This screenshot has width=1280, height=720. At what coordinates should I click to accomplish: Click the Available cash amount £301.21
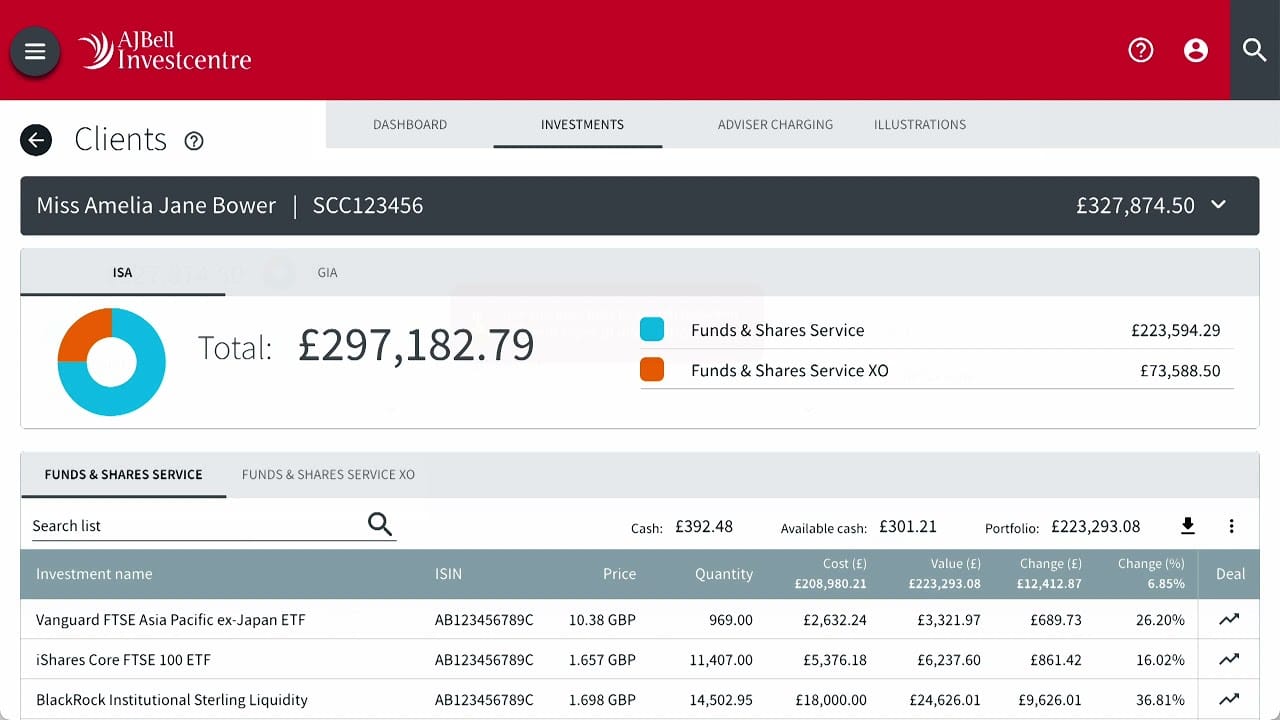click(908, 526)
